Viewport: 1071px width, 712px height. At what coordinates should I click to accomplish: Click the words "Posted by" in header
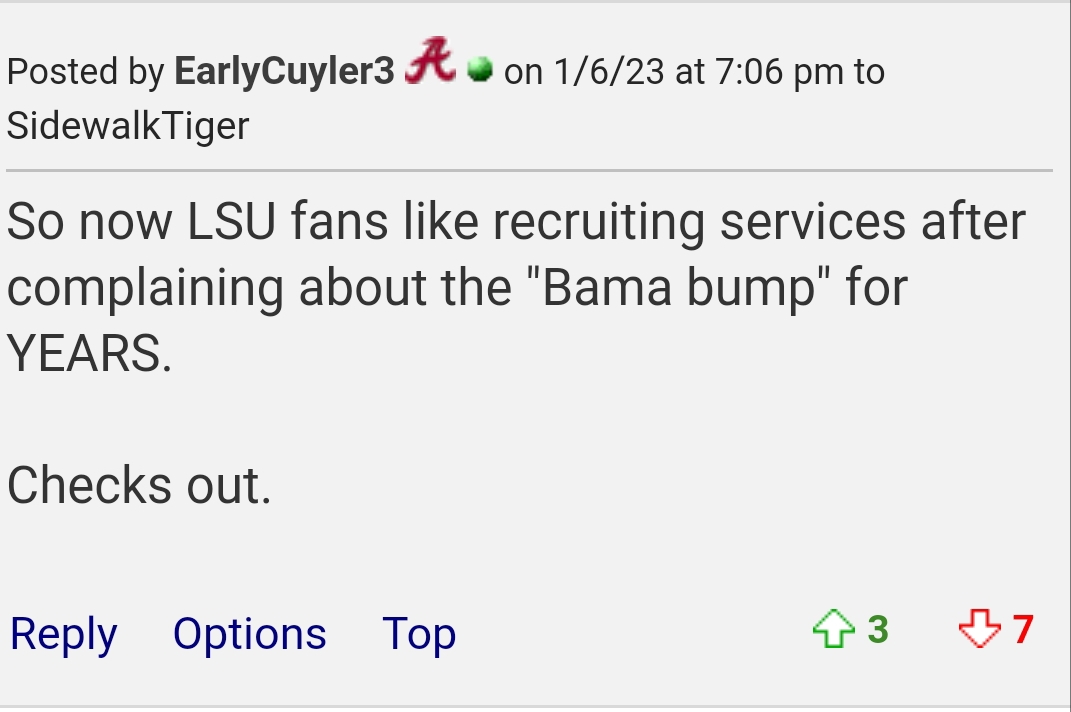pos(85,71)
